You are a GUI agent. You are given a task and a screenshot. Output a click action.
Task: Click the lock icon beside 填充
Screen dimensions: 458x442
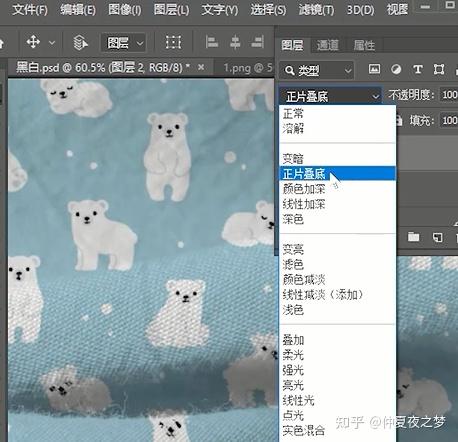(x=399, y=120)
